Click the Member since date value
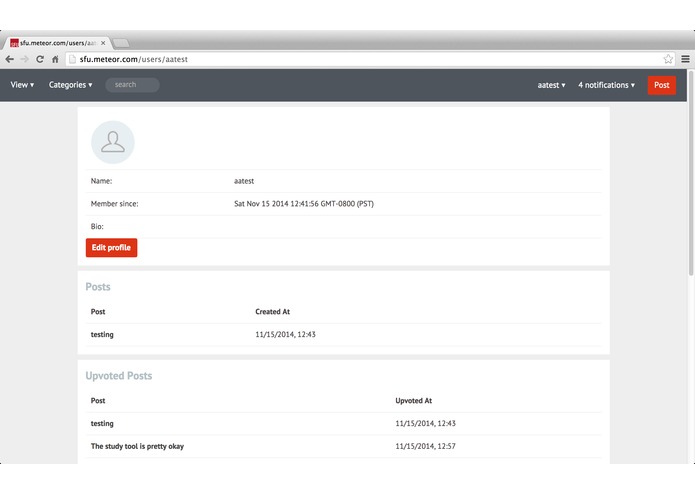The width and height of the screenshot is (695, 494). [x=304, y=204]
